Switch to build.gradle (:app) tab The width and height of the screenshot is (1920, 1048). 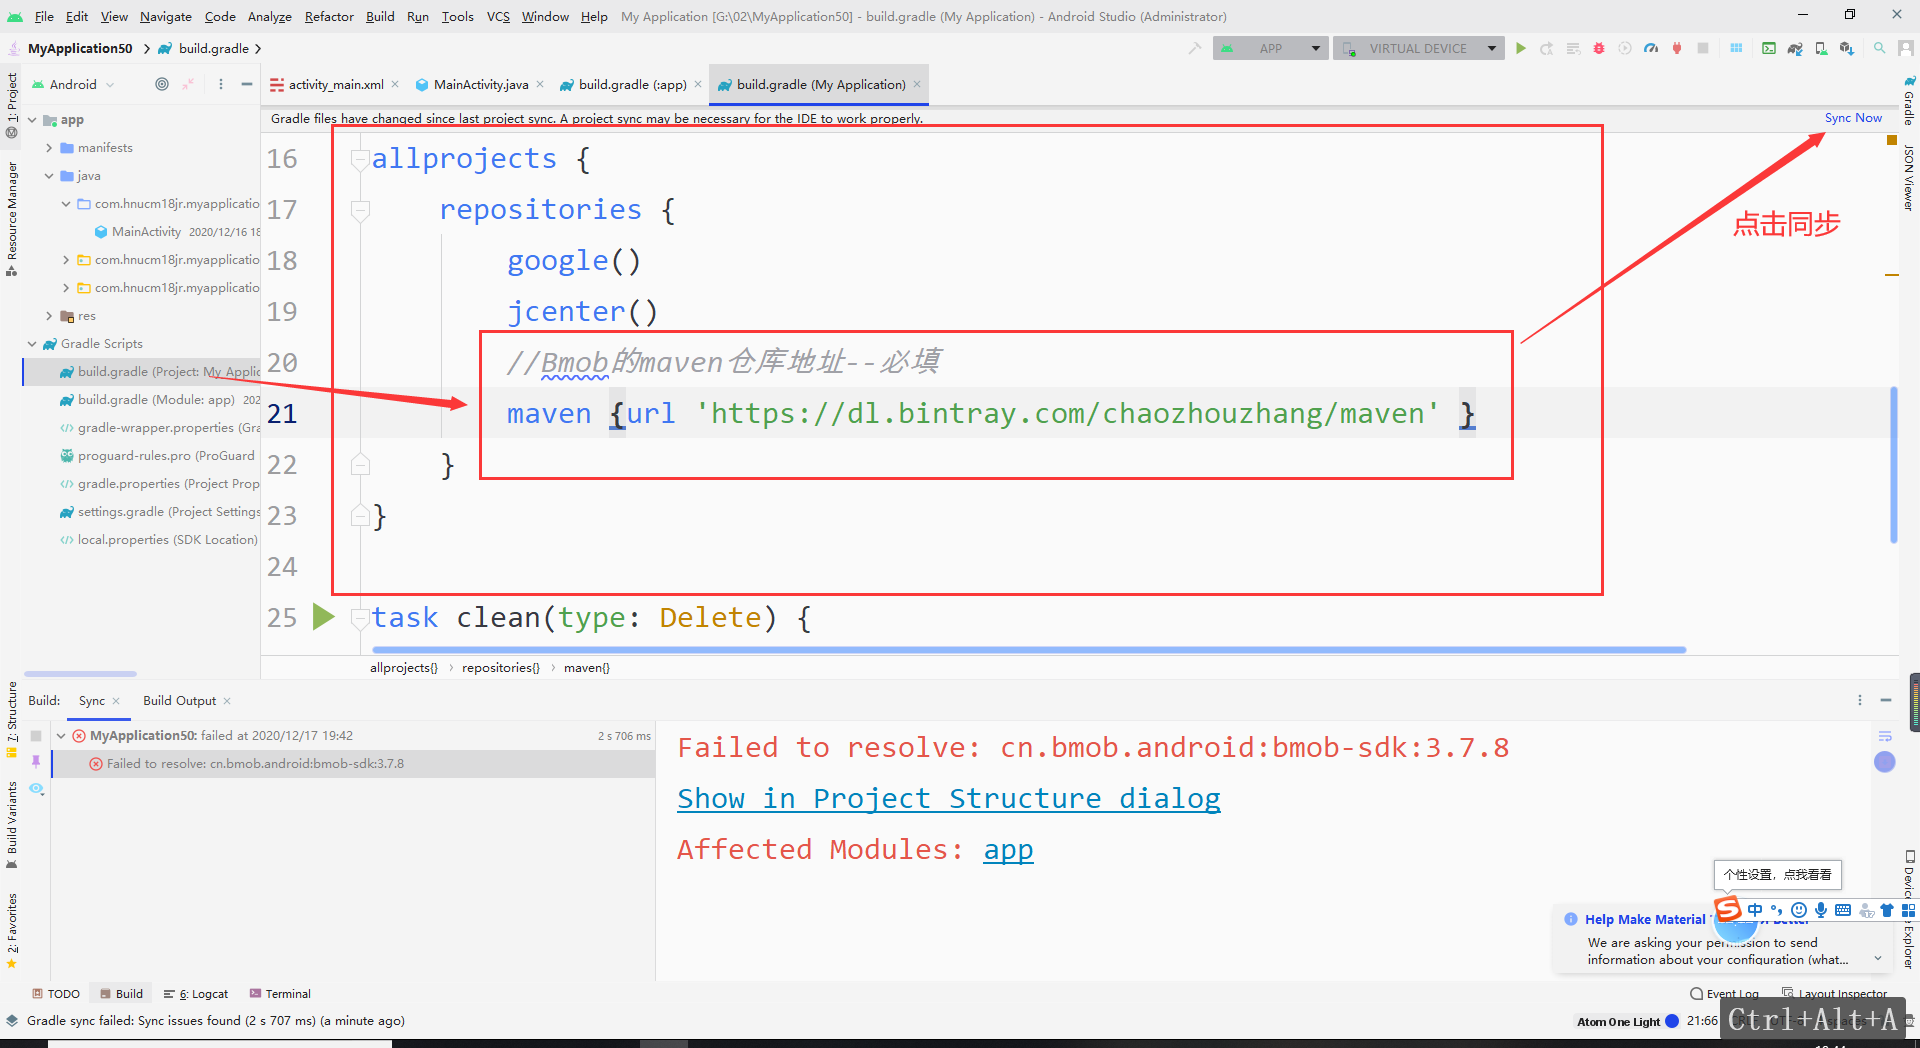click(x=631, y=85)
